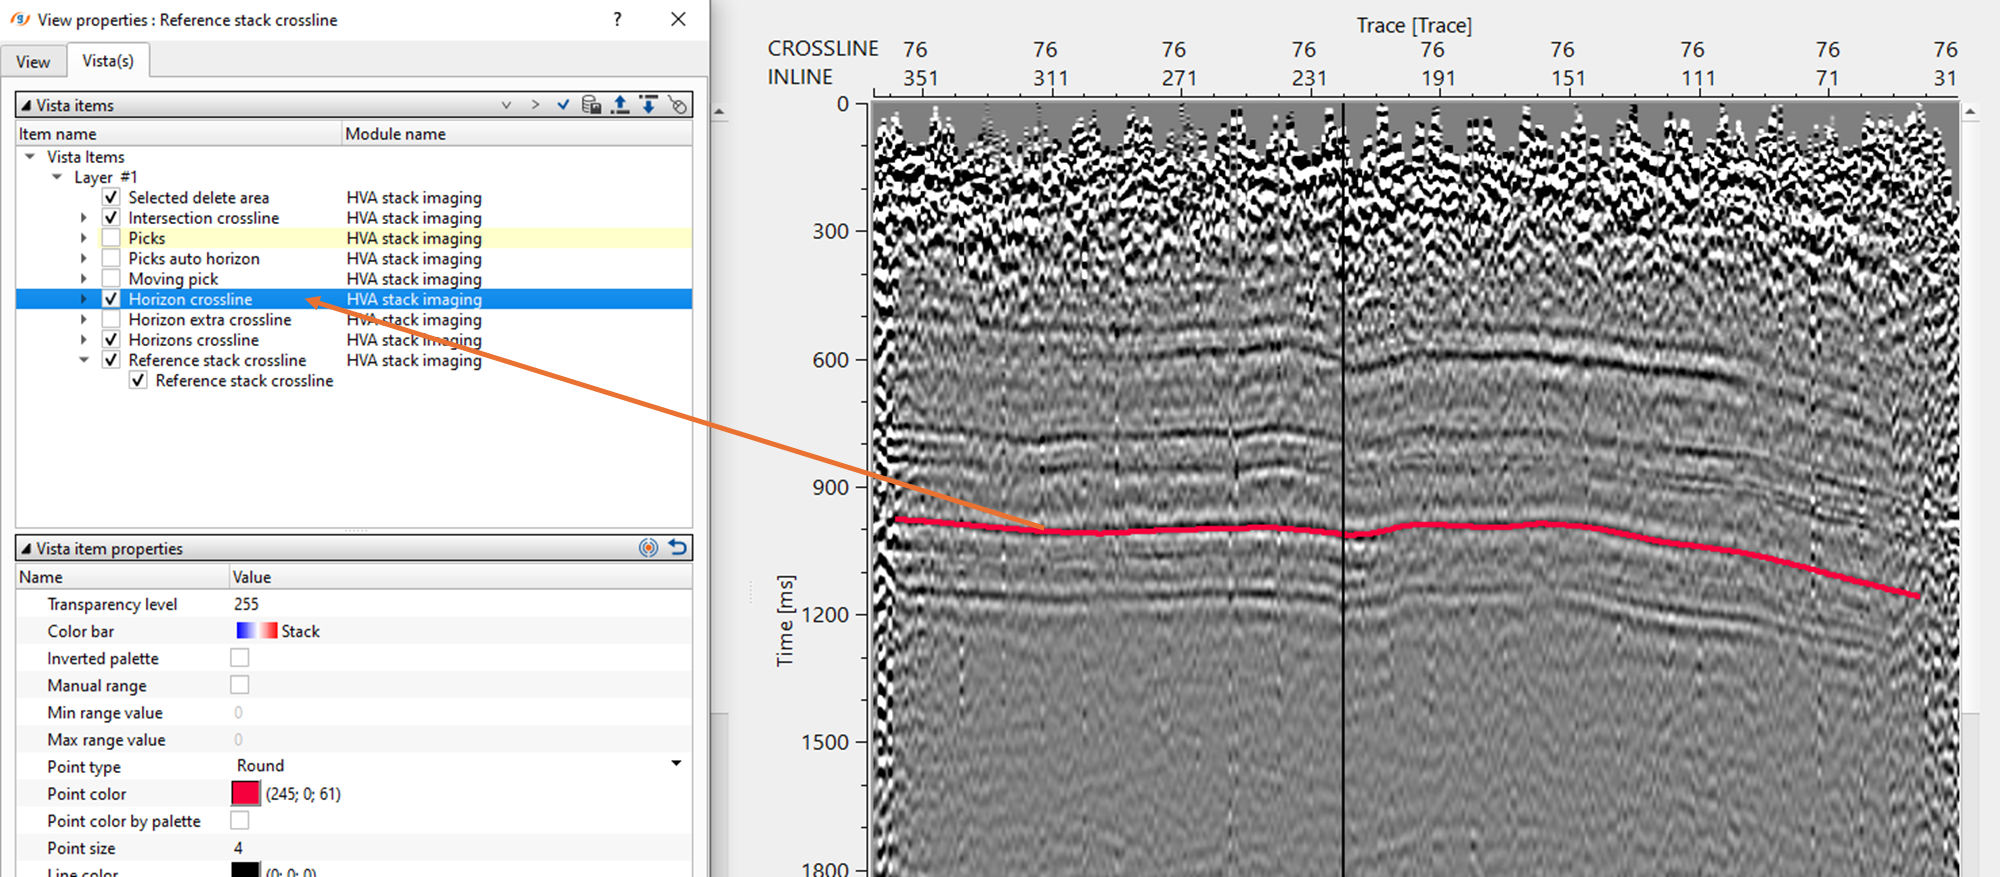Screen dimensions: 2000x877
Task: Collapse the Layer #1 tree node
Action: pyautogui.click(x=57, y=177)
